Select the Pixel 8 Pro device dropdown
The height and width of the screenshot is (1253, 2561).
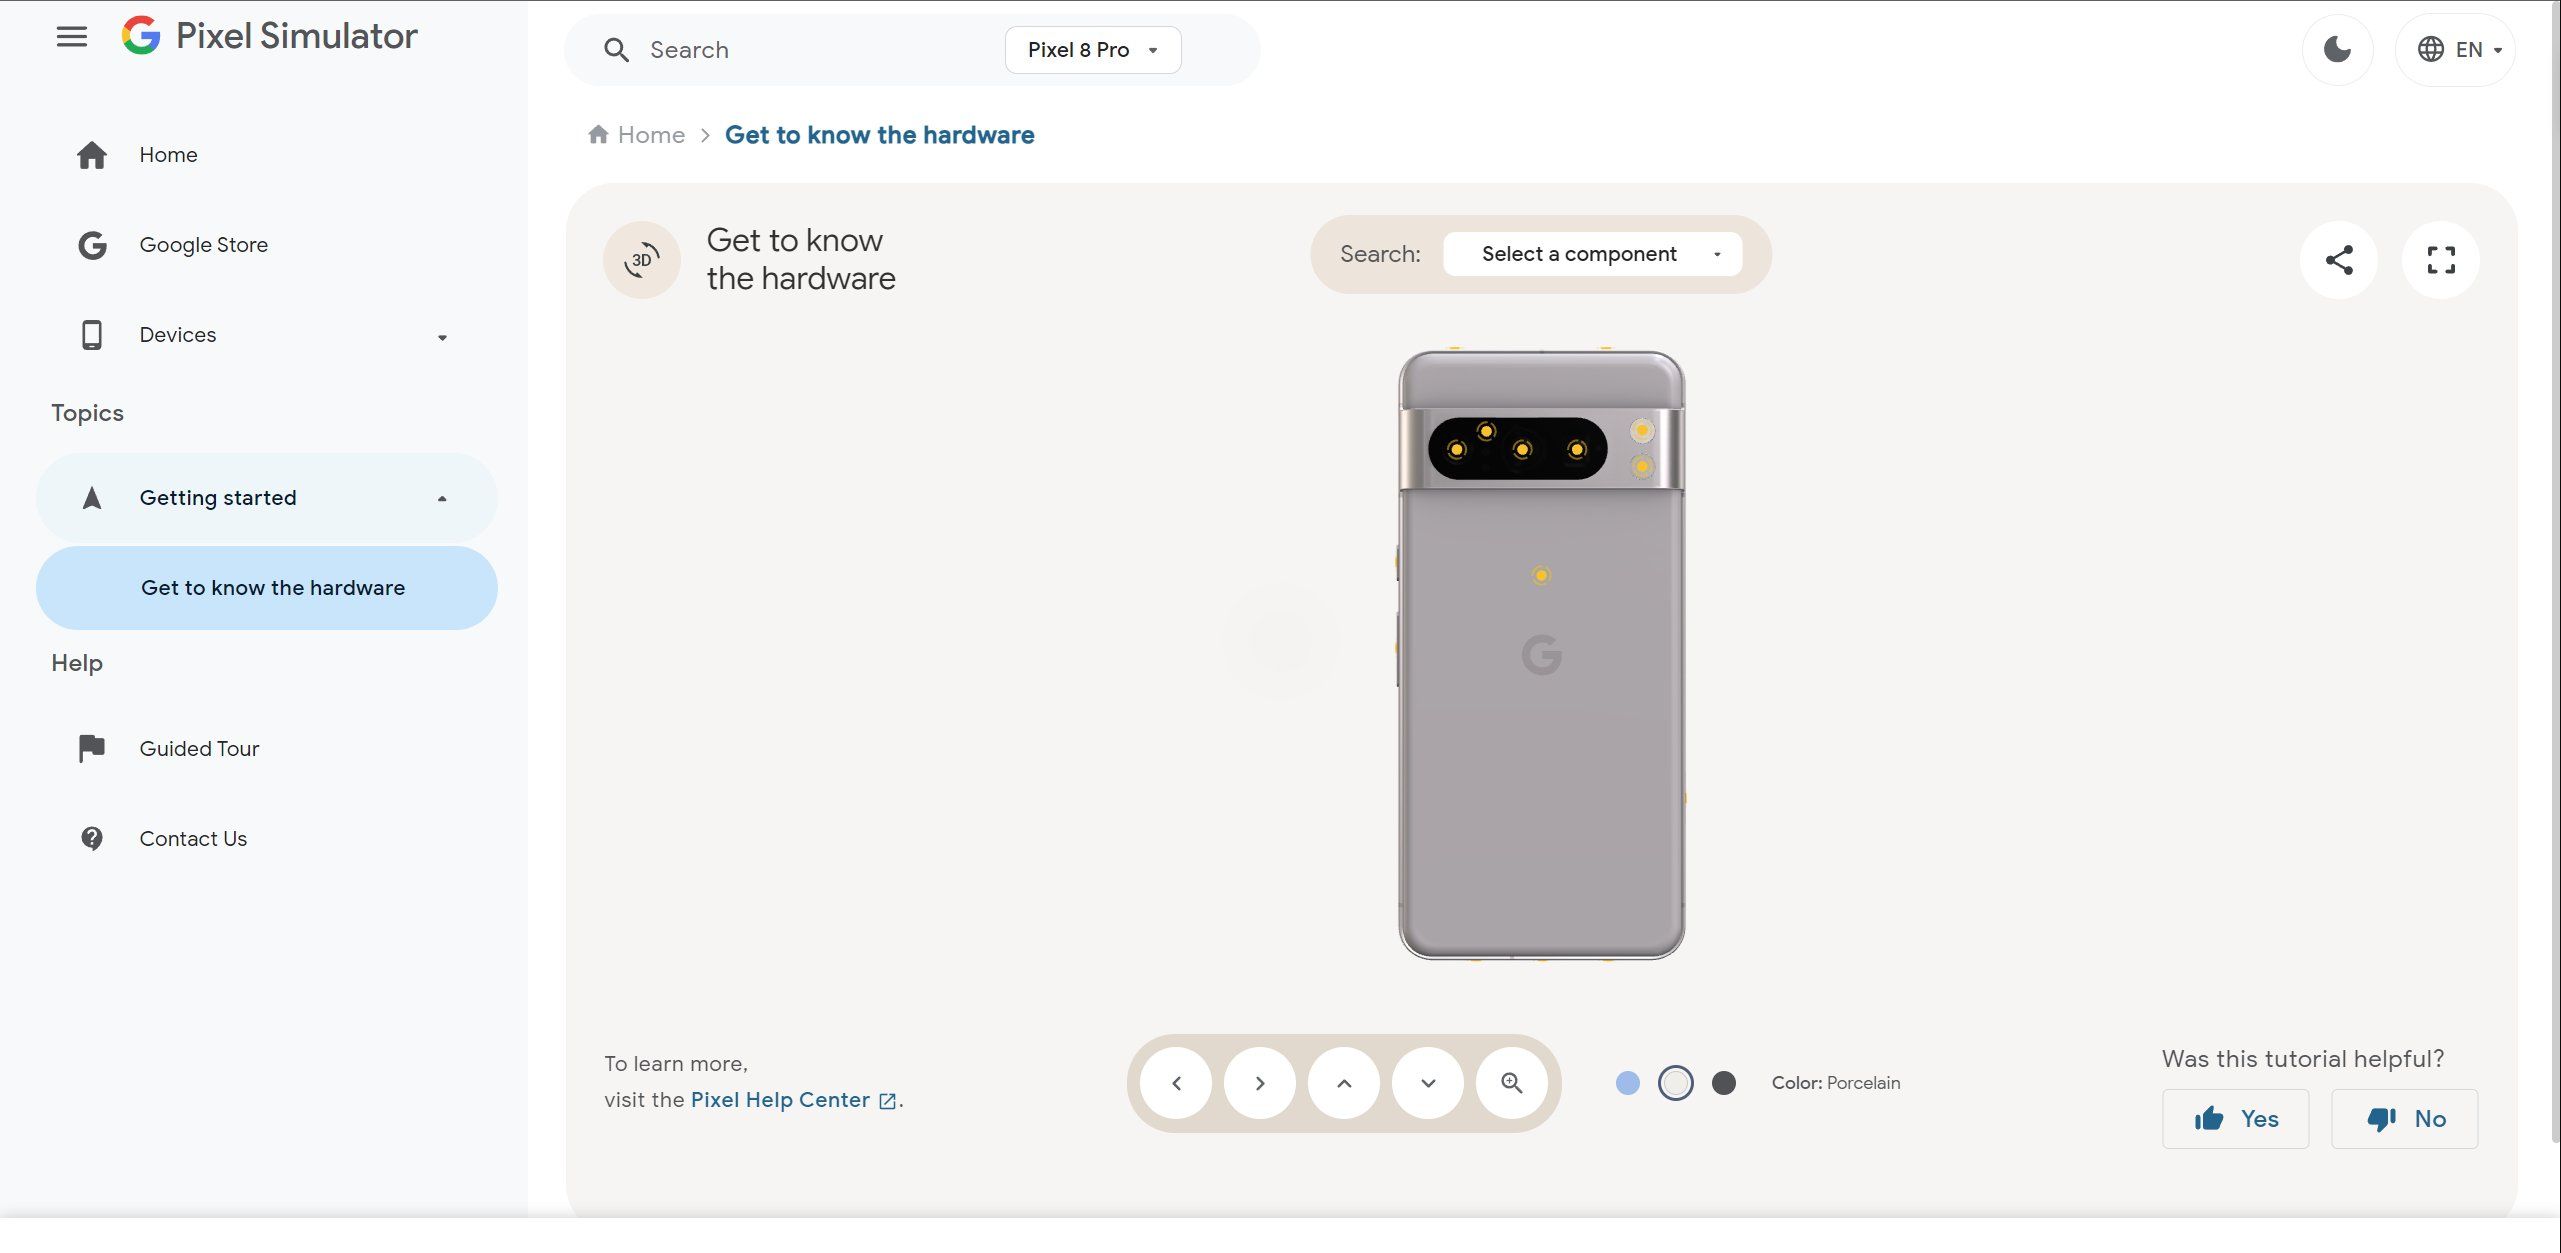[1093, 49]
